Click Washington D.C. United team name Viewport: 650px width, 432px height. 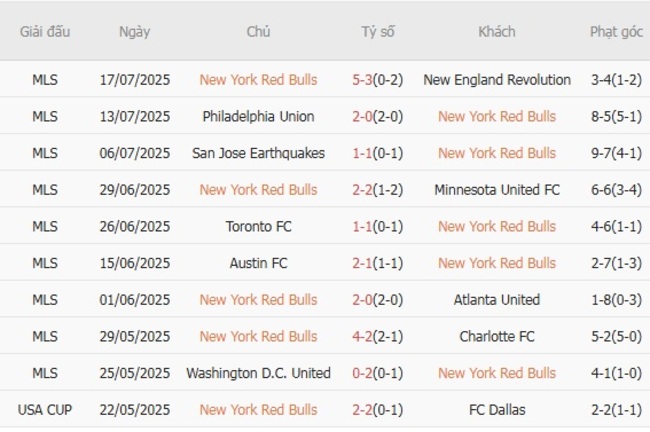pyautogui.click(x=258, y=373)
